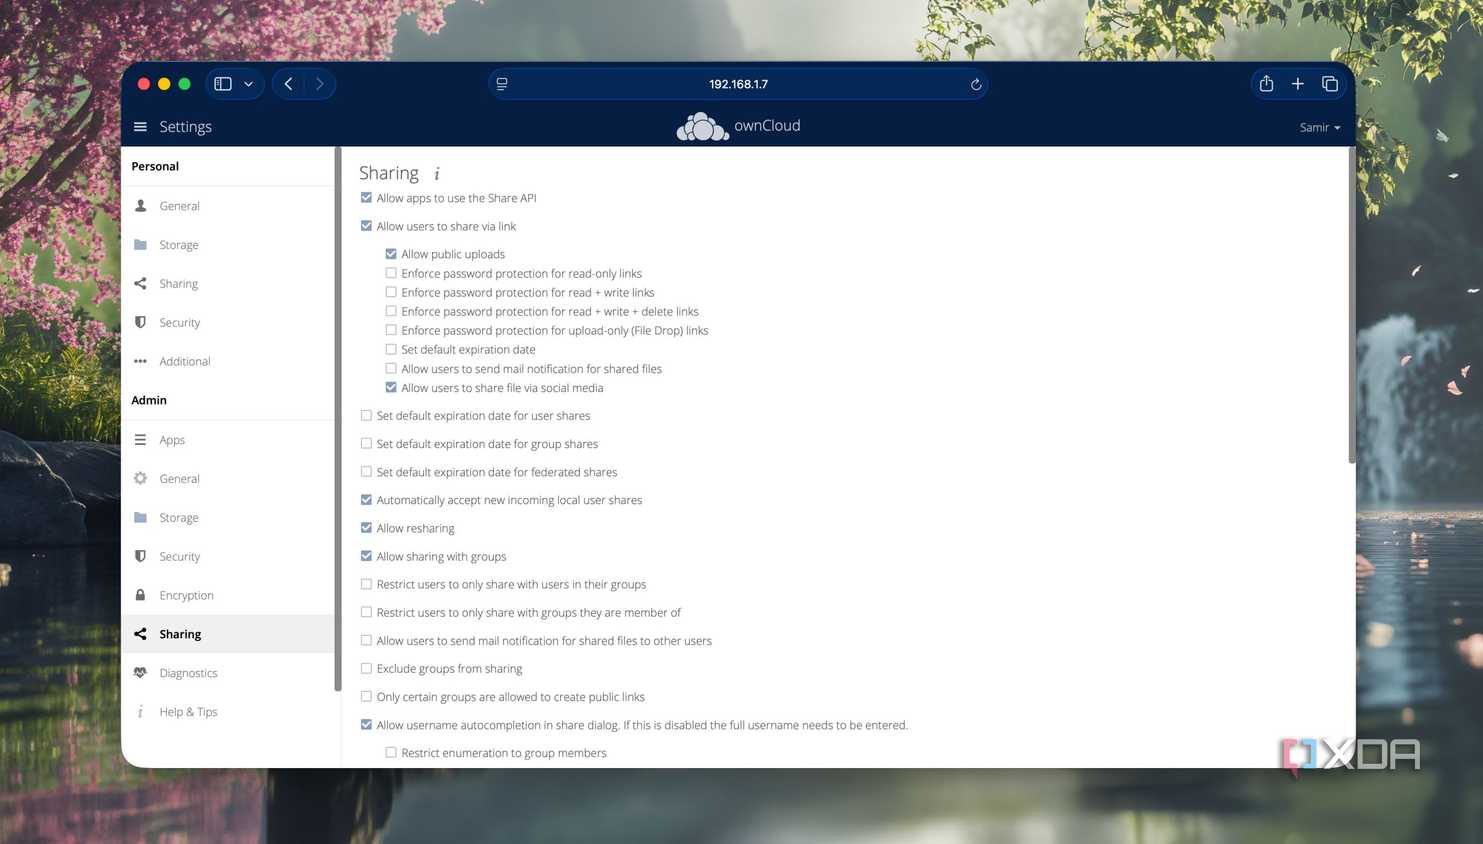Open Personal General settings

click(227, 206)
